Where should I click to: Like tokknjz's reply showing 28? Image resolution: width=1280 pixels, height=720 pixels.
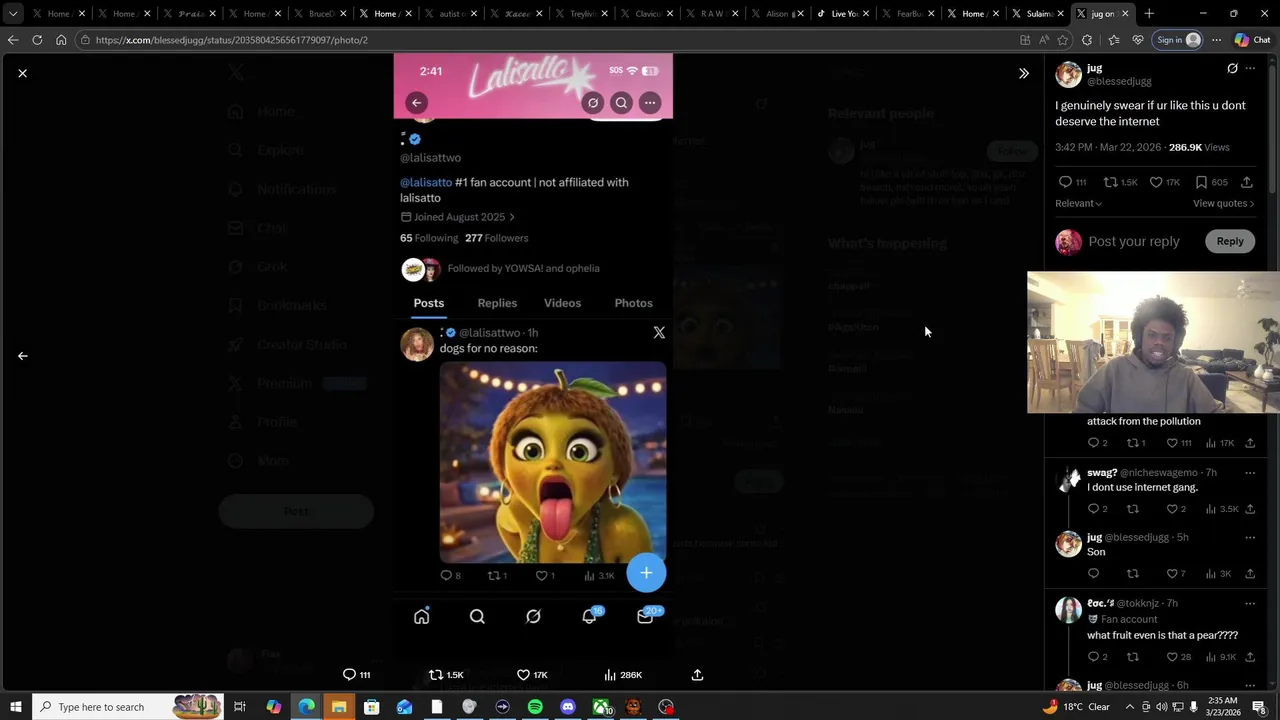(1178, 657)
